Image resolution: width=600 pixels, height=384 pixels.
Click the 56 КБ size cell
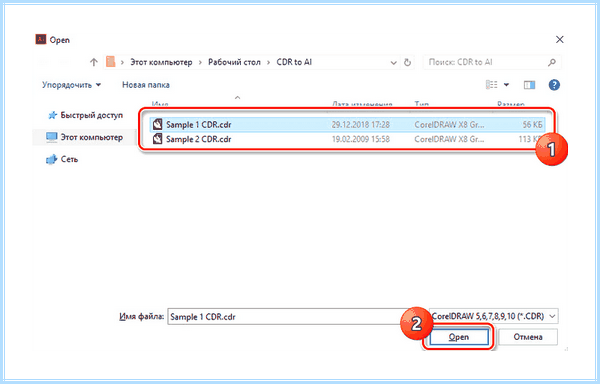(532, 124)
